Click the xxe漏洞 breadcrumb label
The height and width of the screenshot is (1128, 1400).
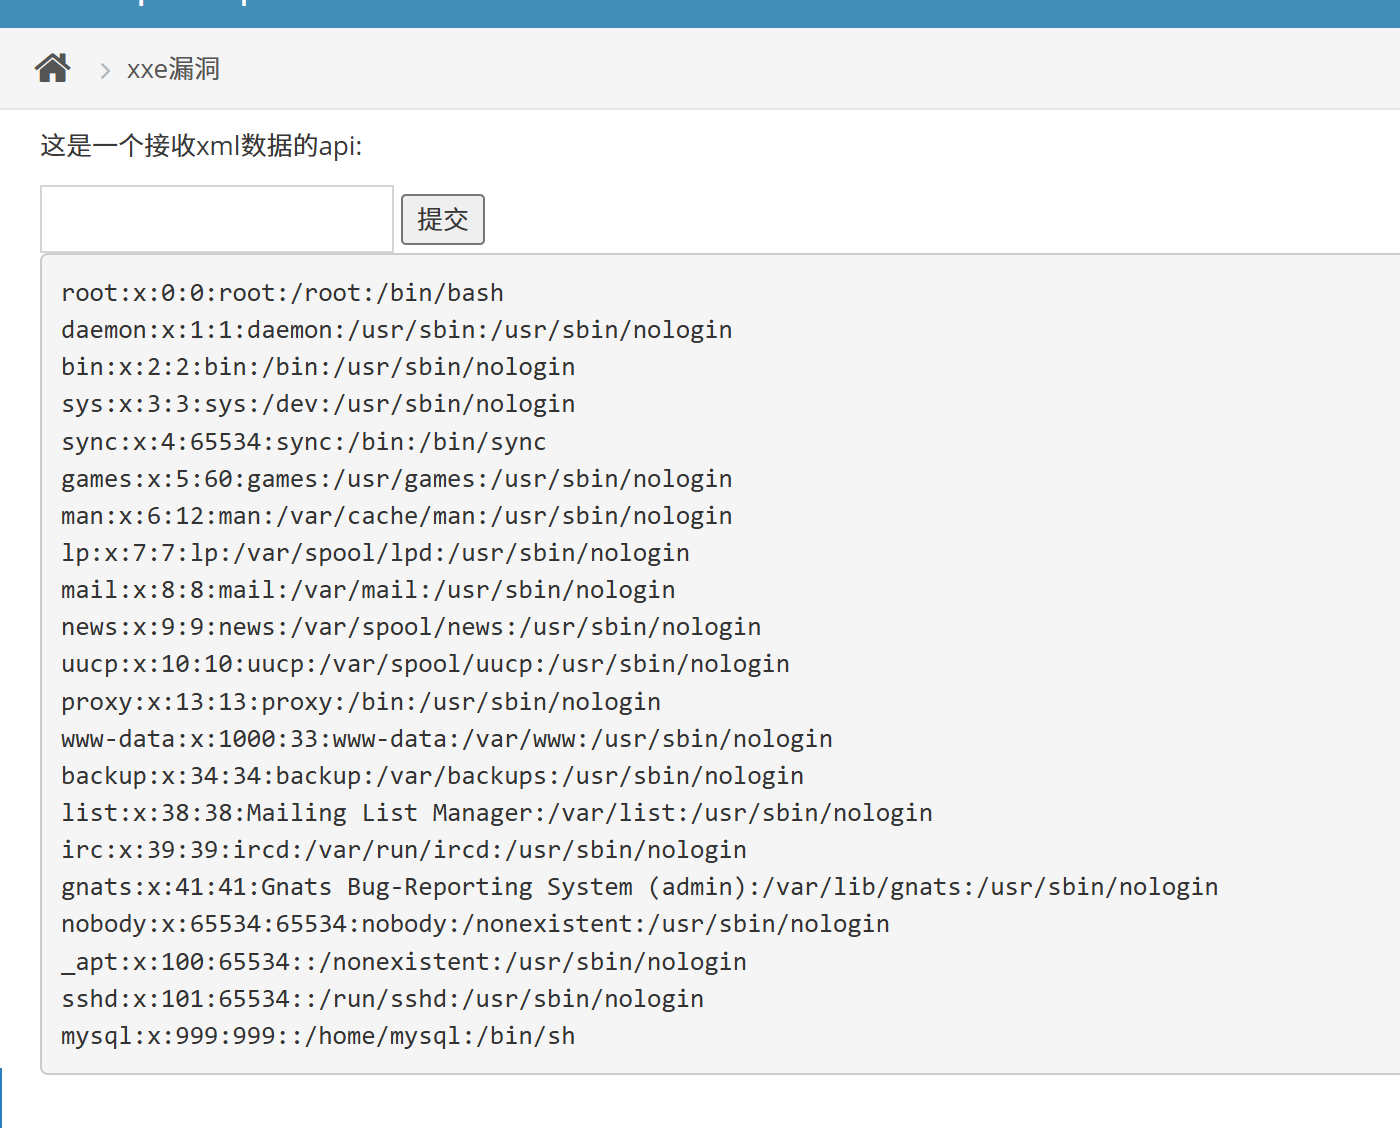pos(173,69)
